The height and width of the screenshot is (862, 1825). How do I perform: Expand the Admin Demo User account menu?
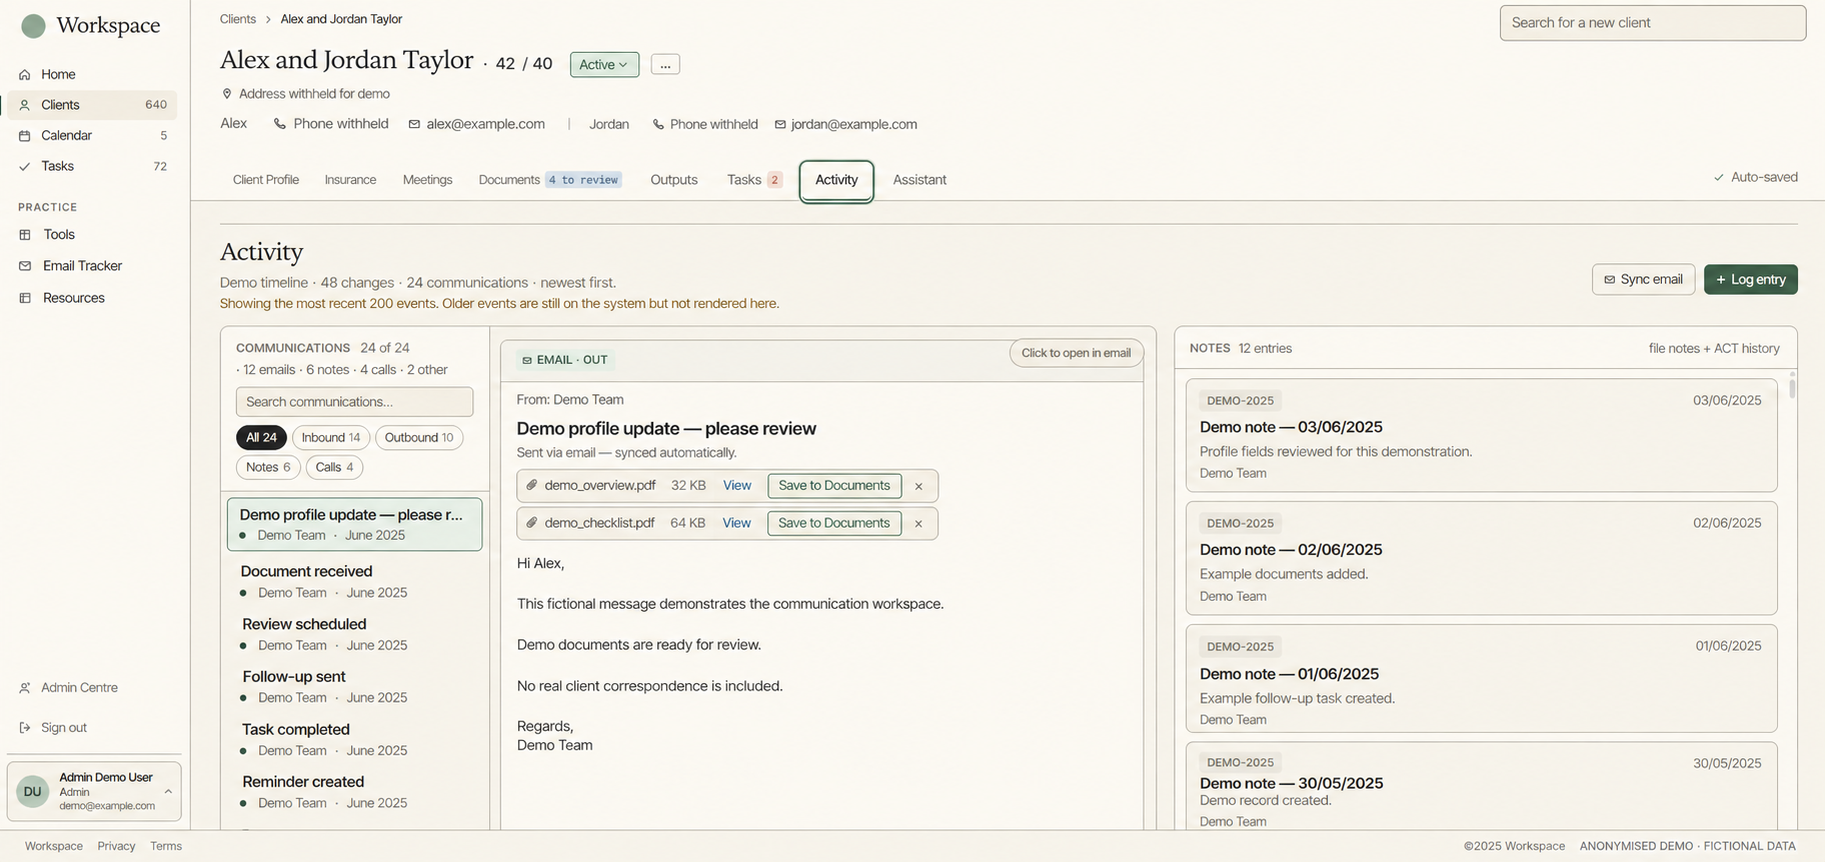tap(94, 791)
